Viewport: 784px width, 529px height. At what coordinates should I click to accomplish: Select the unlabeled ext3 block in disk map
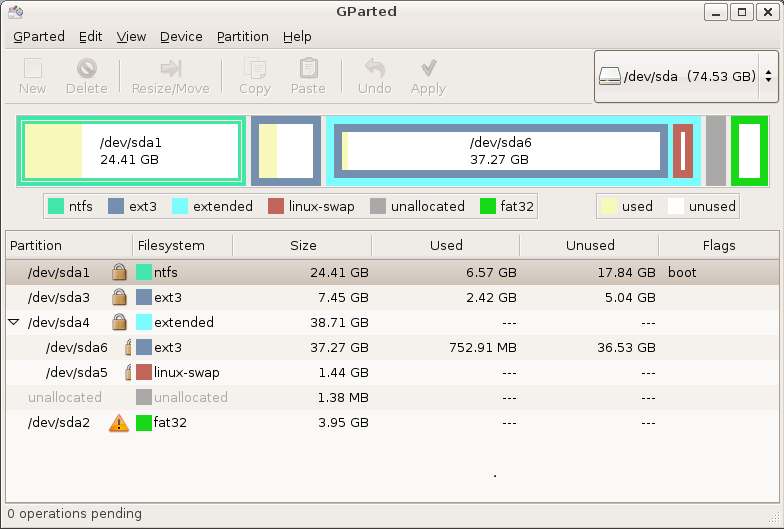click(x=286, y=151)
